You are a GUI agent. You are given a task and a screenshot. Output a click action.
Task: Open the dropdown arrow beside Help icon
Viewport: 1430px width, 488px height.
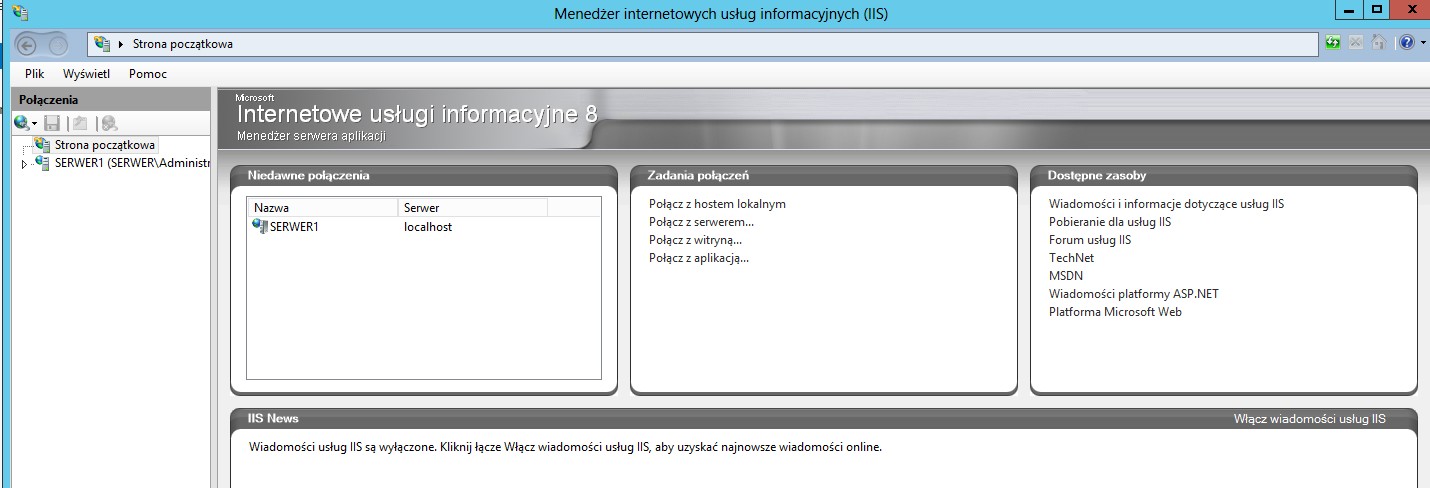pyautogui.click(x=1421, y=44)
